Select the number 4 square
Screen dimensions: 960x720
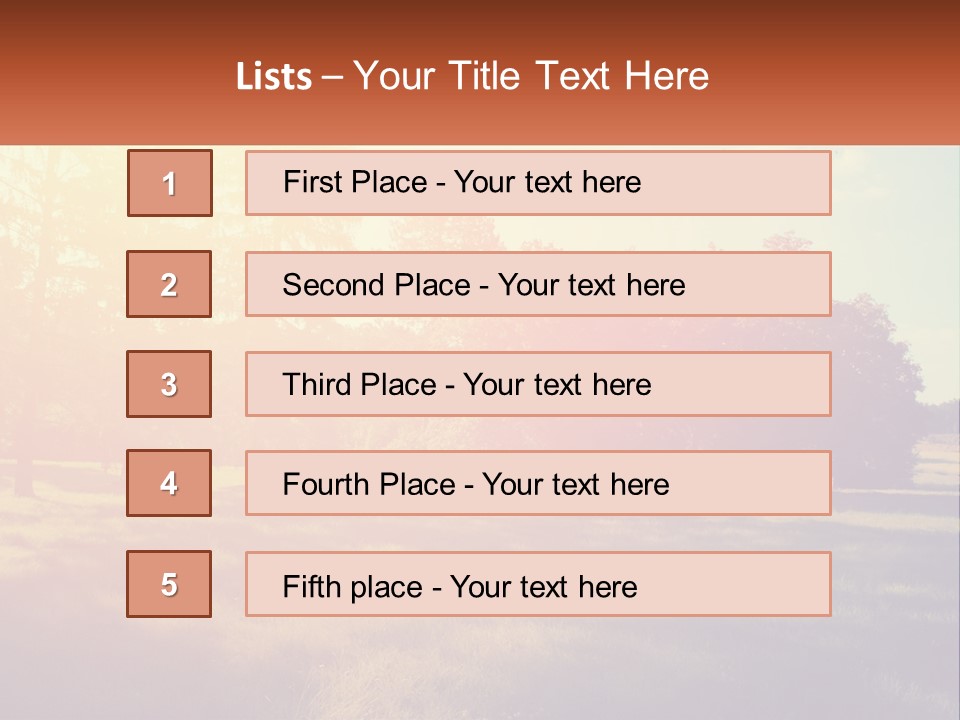pos(169,483)
